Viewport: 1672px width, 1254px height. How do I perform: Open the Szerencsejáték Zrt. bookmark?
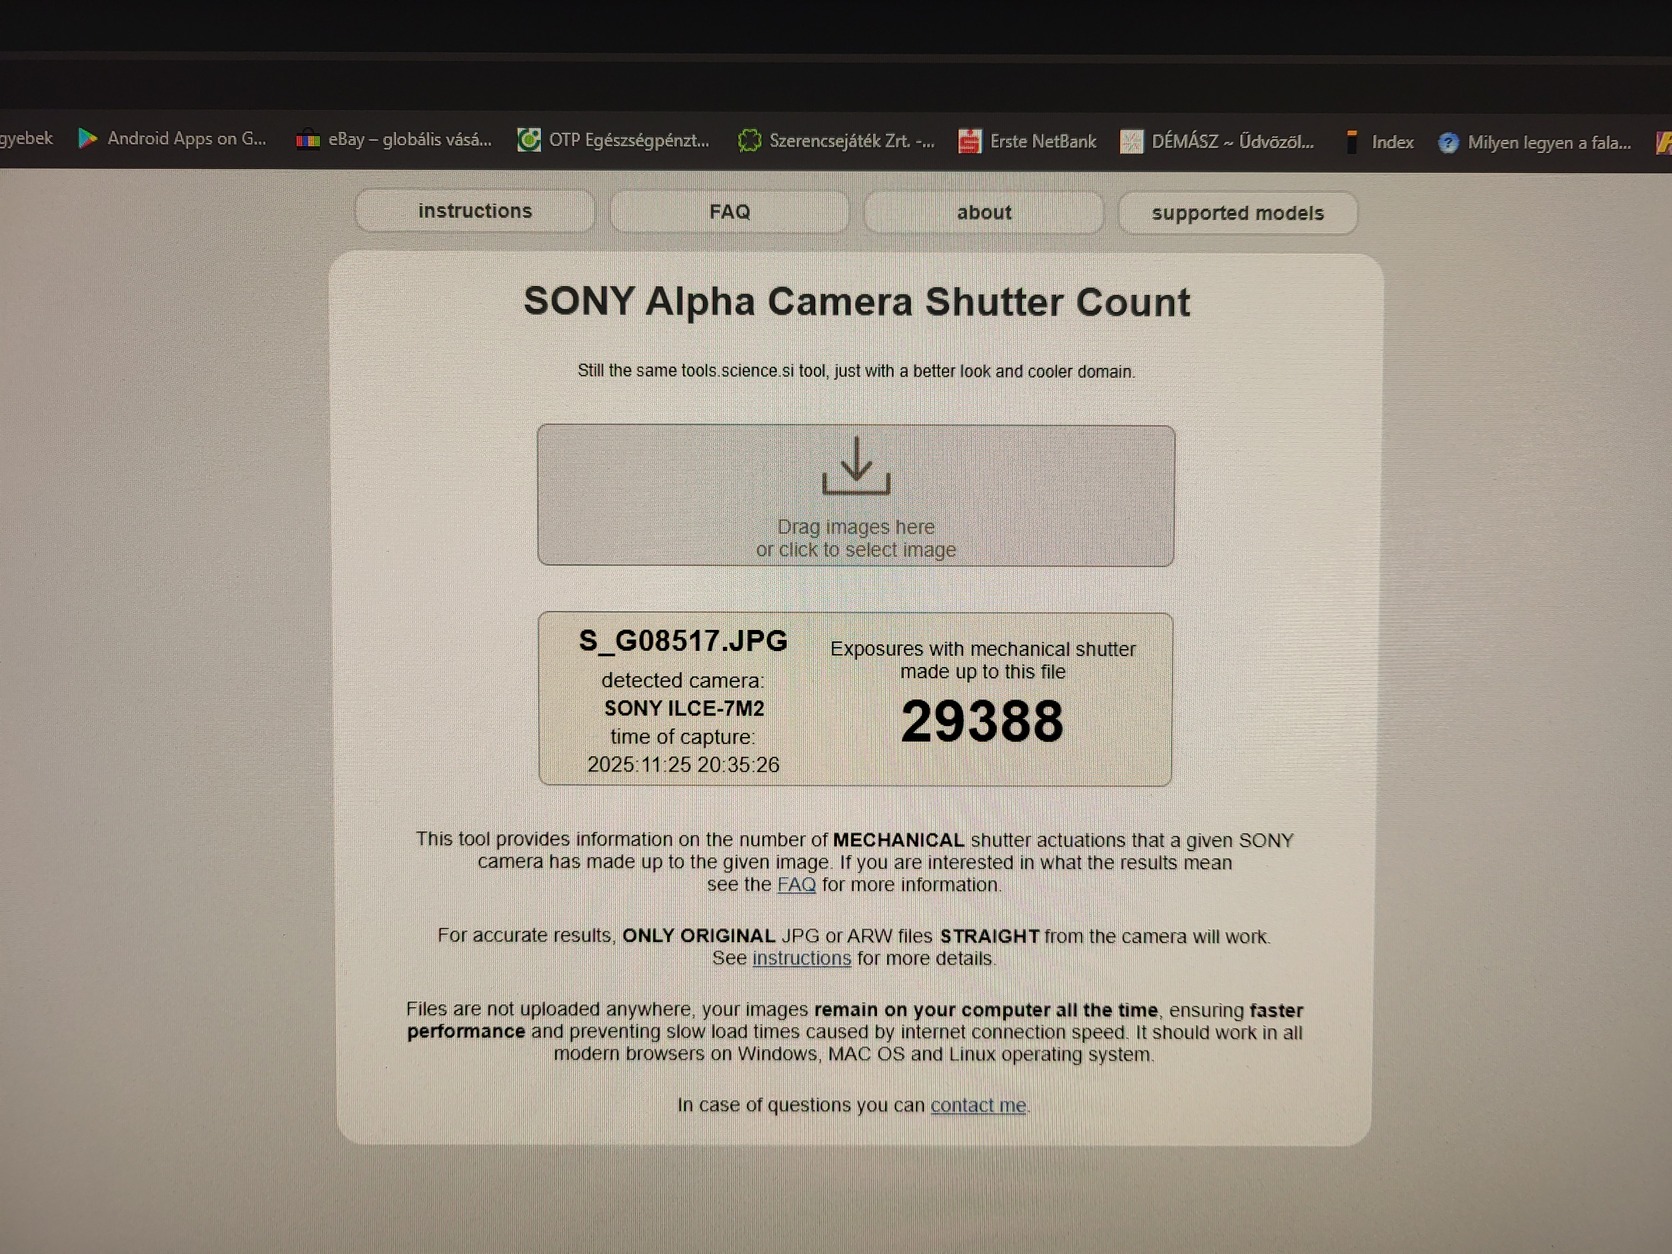(836, 141)
